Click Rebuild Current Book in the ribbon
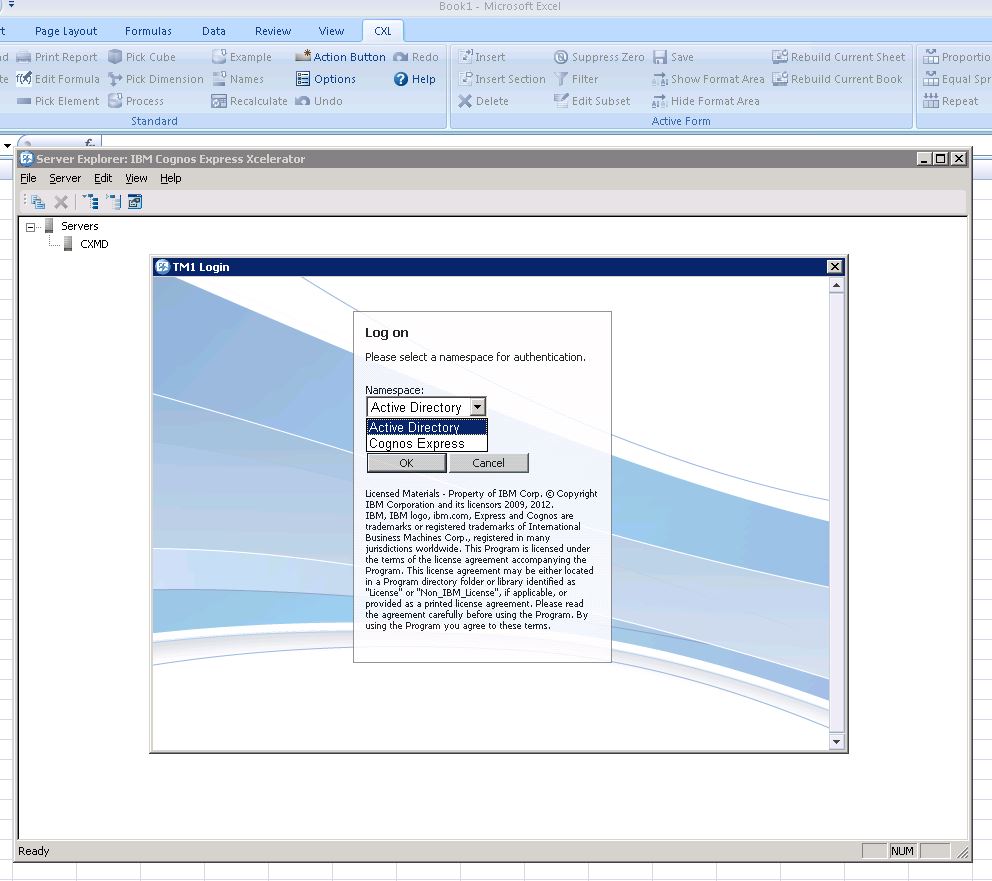 [838, 79]
